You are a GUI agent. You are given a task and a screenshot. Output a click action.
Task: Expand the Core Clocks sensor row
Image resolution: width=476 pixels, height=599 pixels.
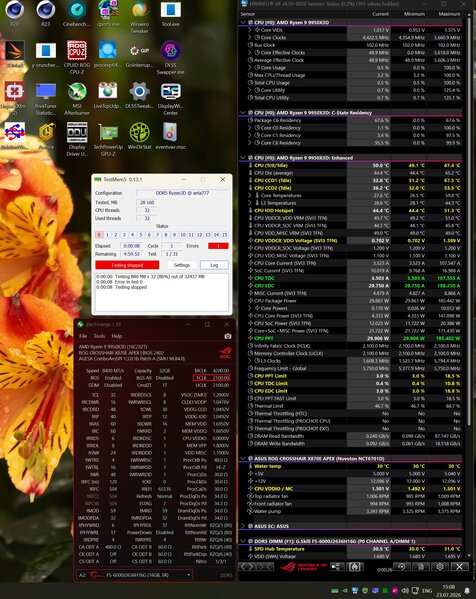(250, 37)
